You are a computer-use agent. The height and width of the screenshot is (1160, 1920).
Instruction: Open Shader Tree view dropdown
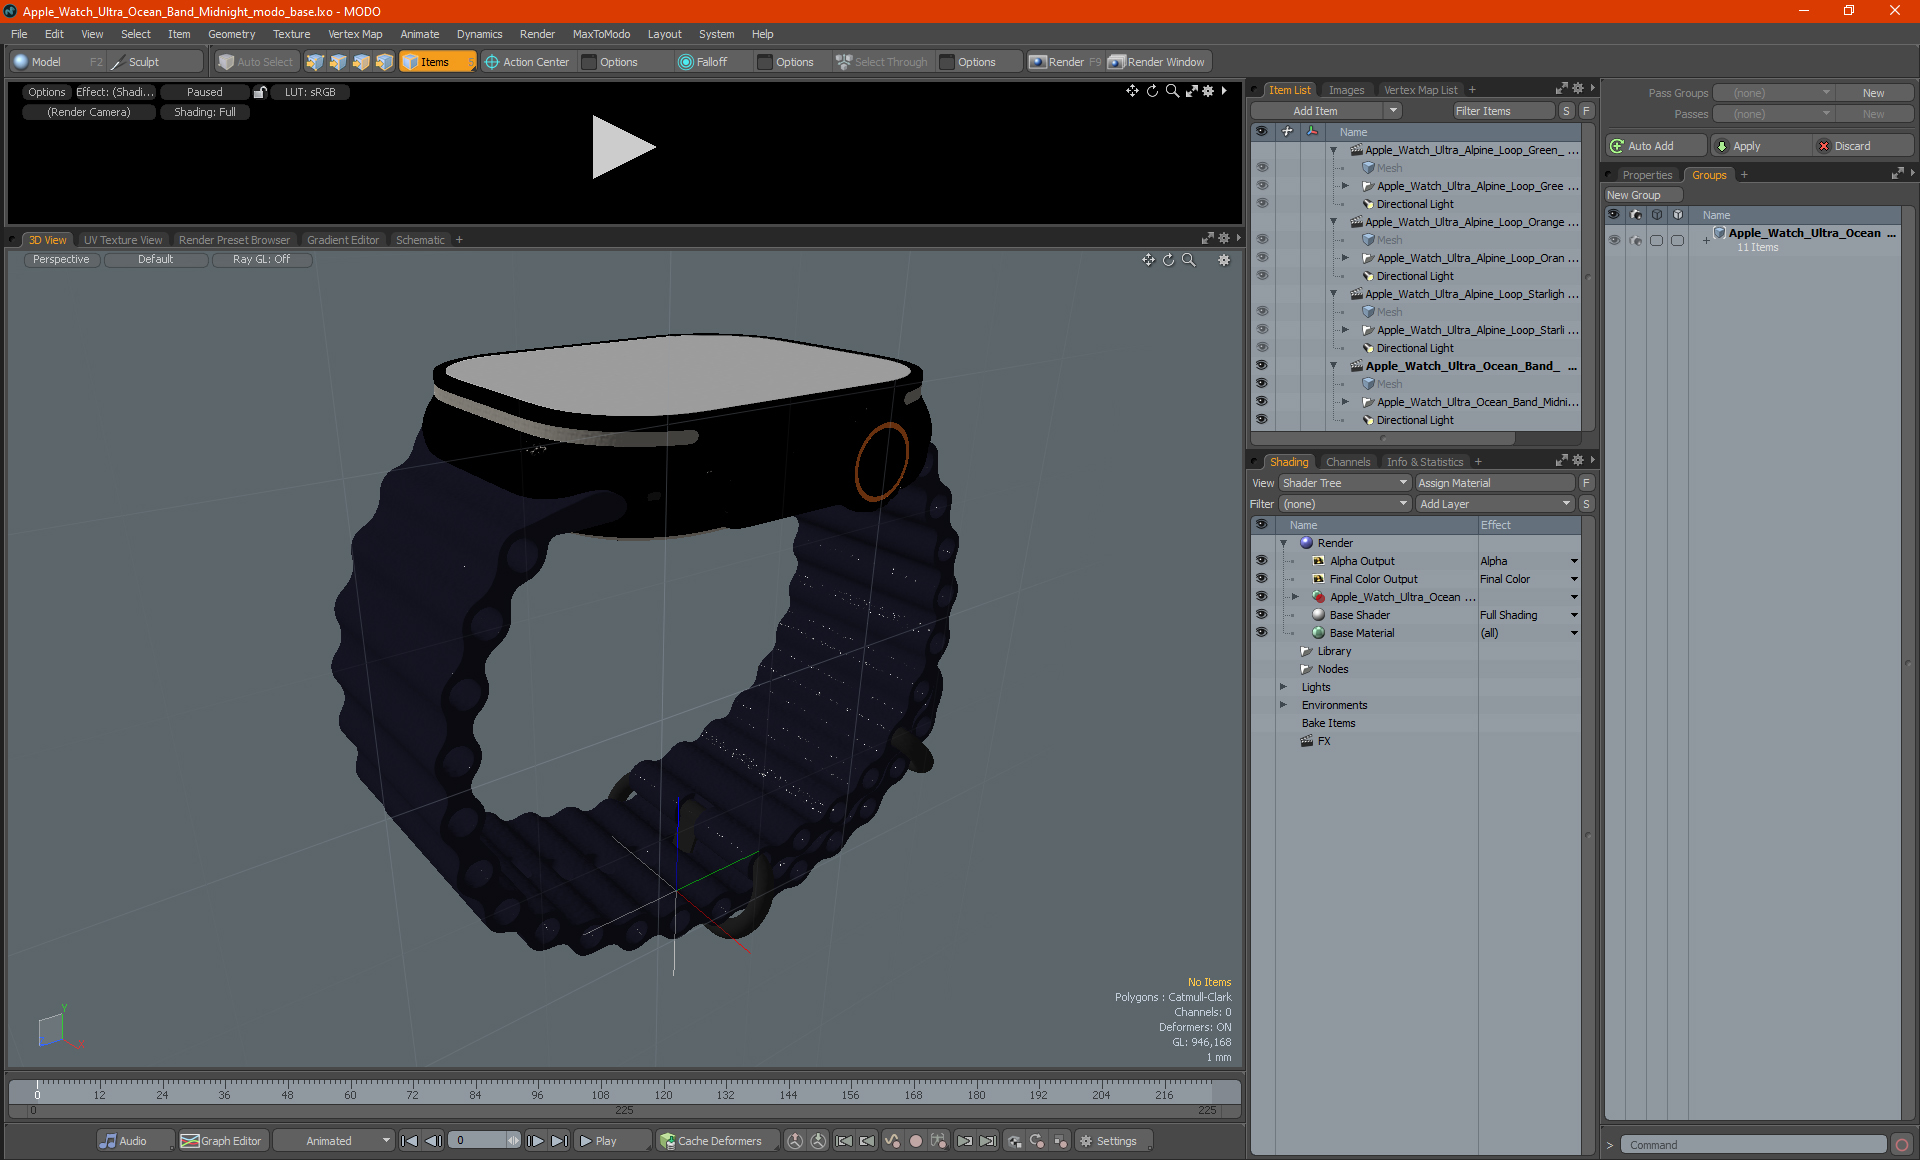(x=1345, y=483)
